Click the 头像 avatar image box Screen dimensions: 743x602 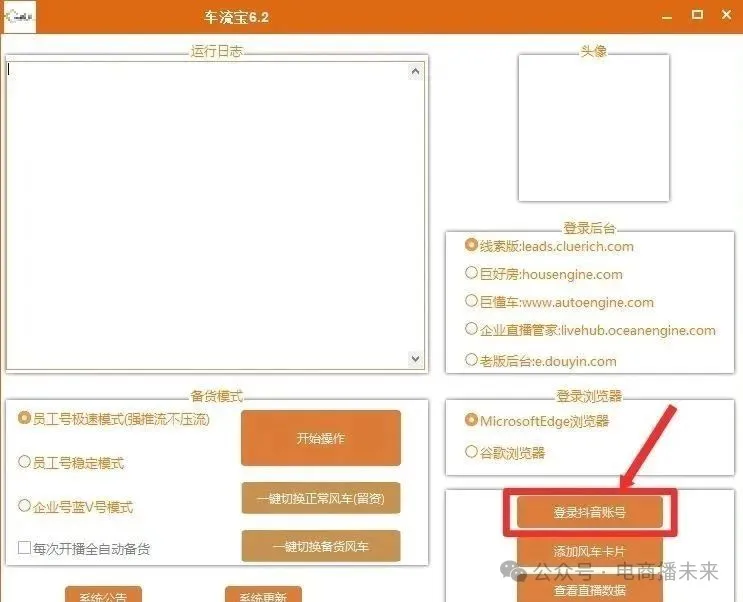(x=593, y=128)
